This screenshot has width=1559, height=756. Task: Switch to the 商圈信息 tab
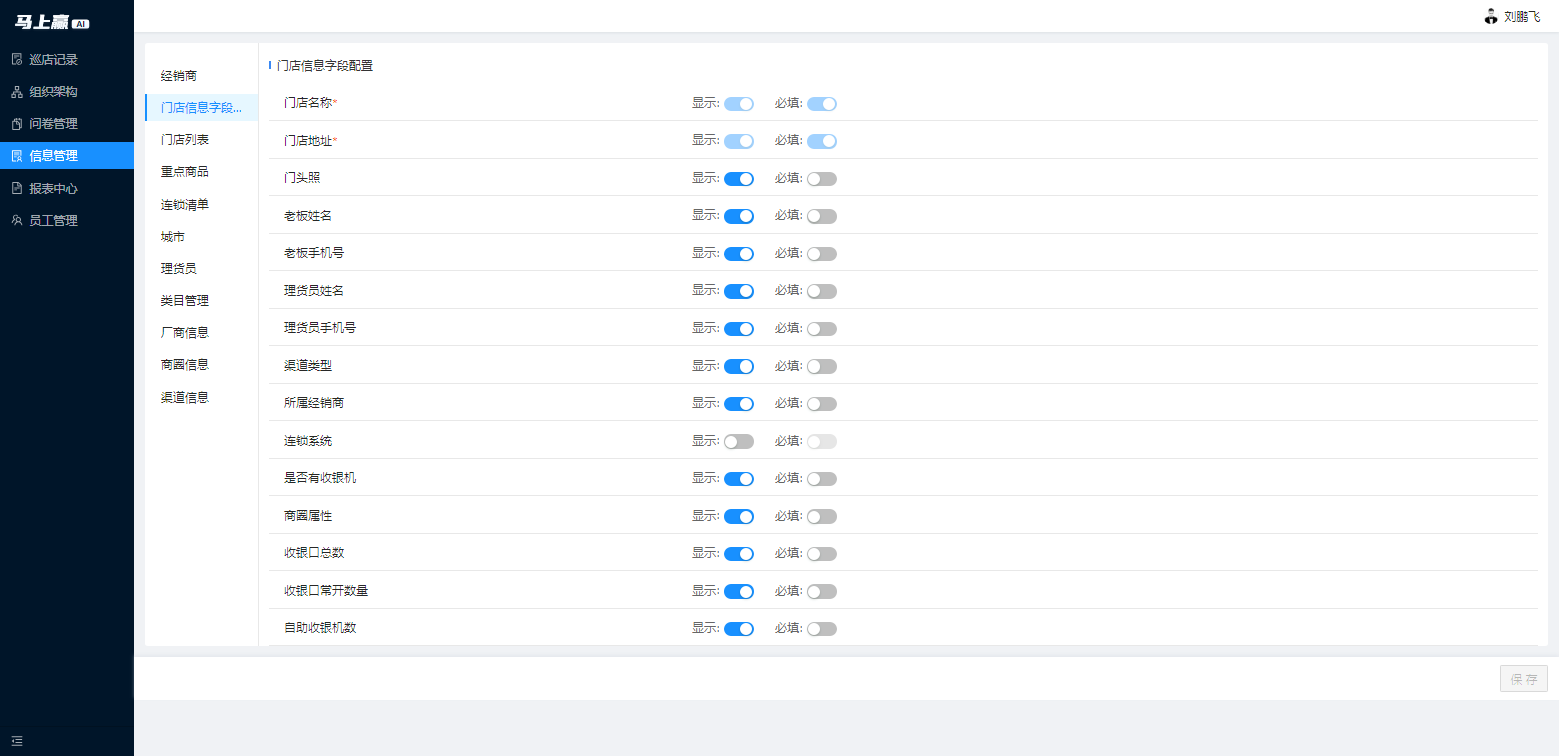pyautogui.click(x=201, y=365)
